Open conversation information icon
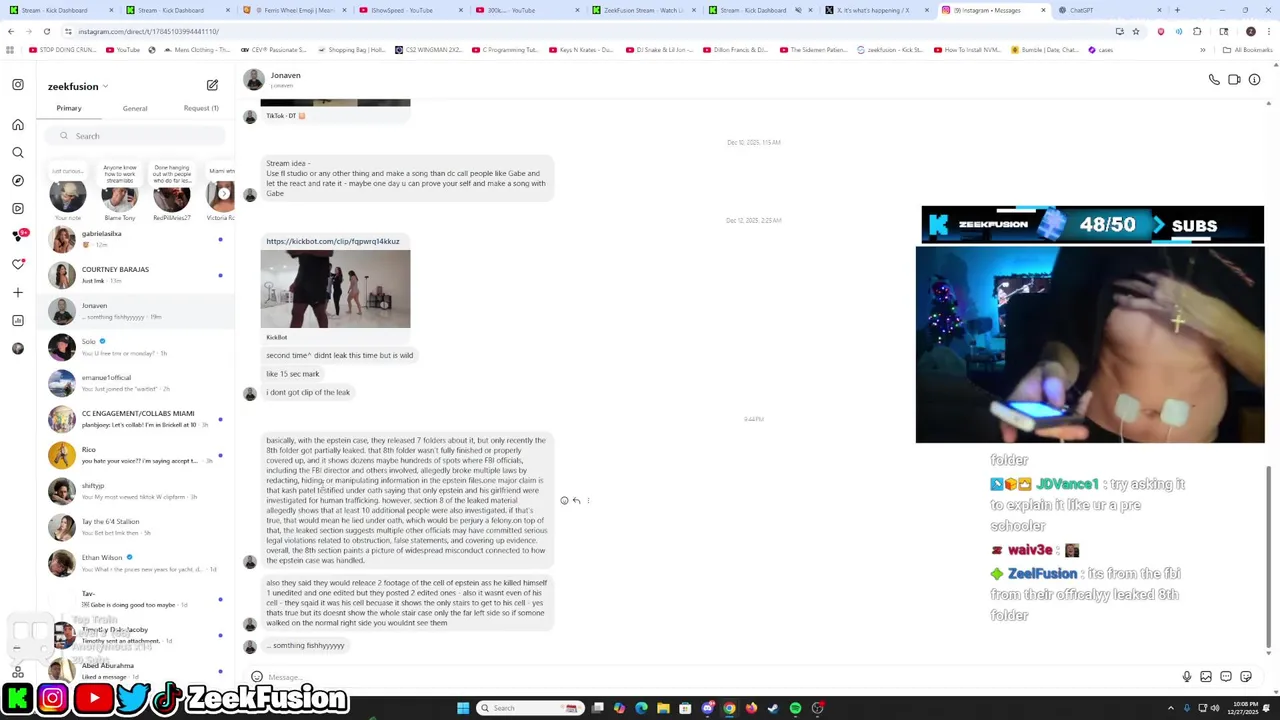The image size is (1280, 720). [1254, 80]
